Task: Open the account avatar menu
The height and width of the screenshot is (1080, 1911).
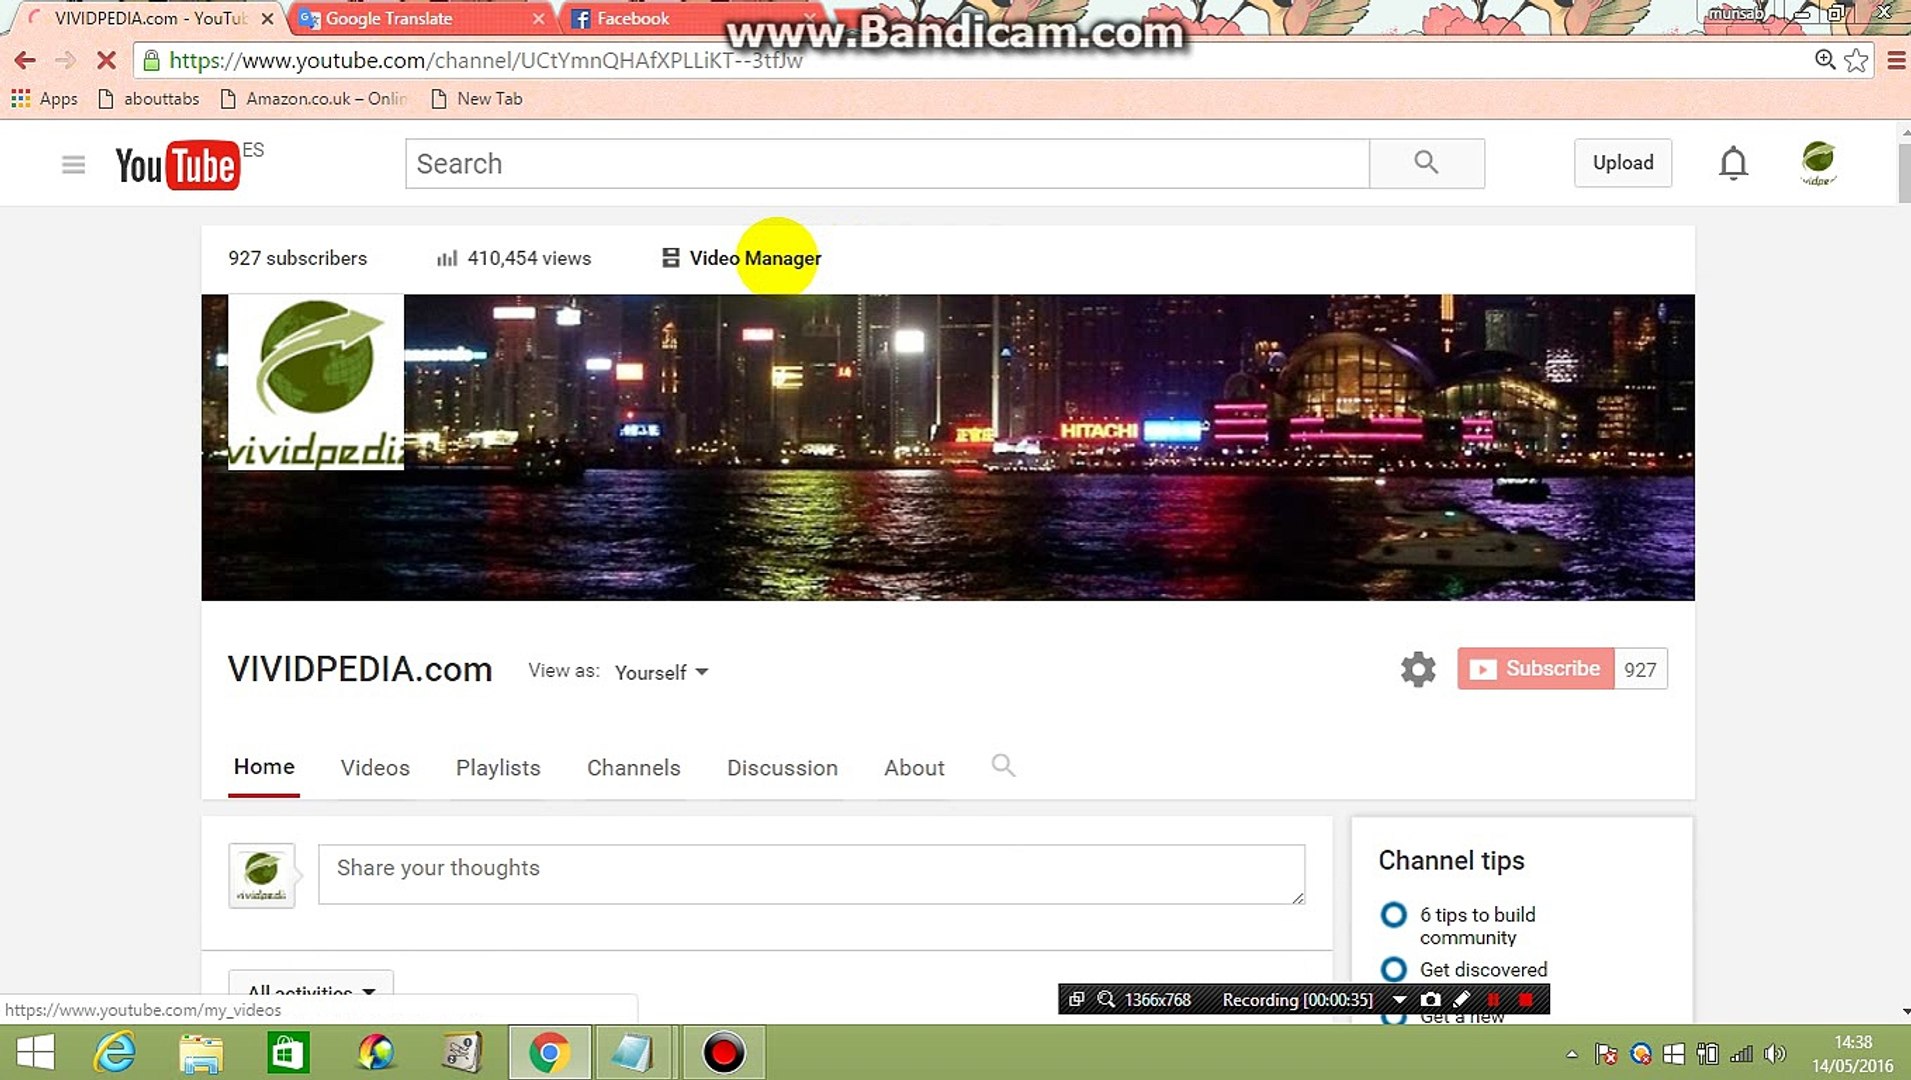Action: click(x=1818, y=162)
